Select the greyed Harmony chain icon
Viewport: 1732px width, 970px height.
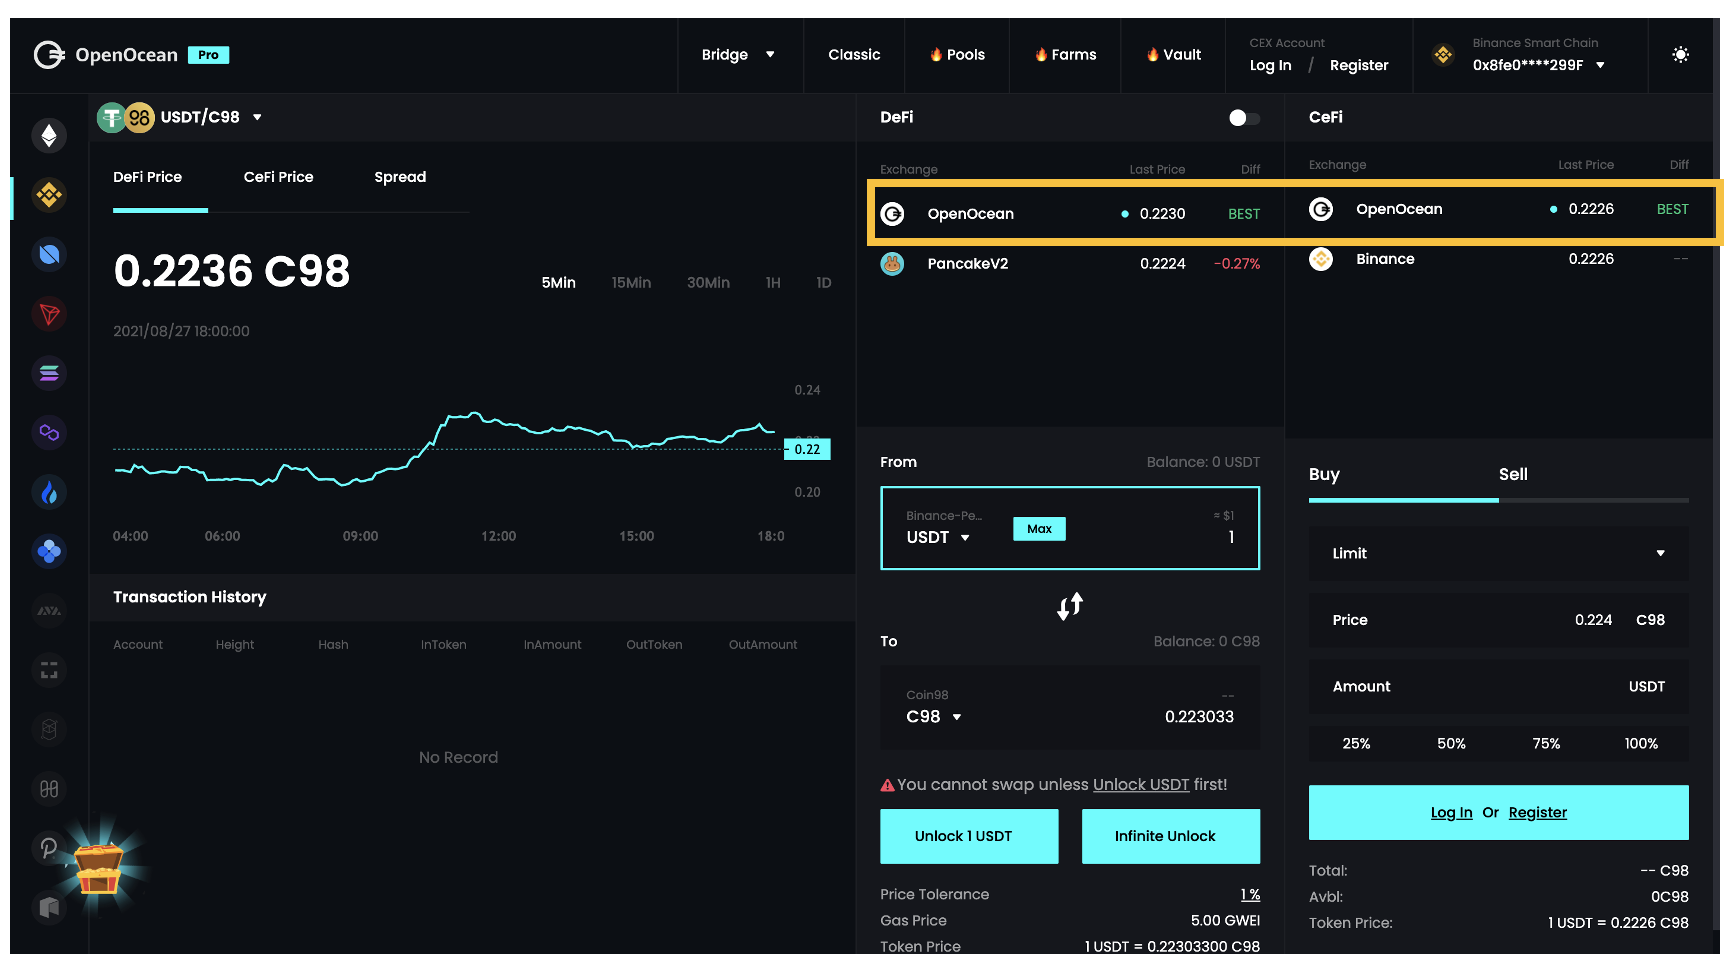pos(49,789)
